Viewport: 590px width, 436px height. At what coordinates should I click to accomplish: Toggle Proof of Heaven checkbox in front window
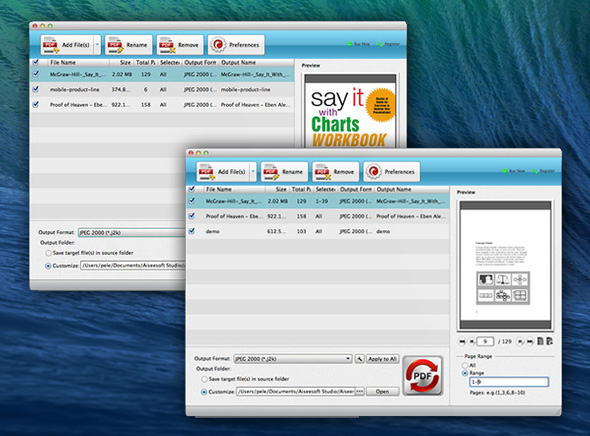pos(192,216)
